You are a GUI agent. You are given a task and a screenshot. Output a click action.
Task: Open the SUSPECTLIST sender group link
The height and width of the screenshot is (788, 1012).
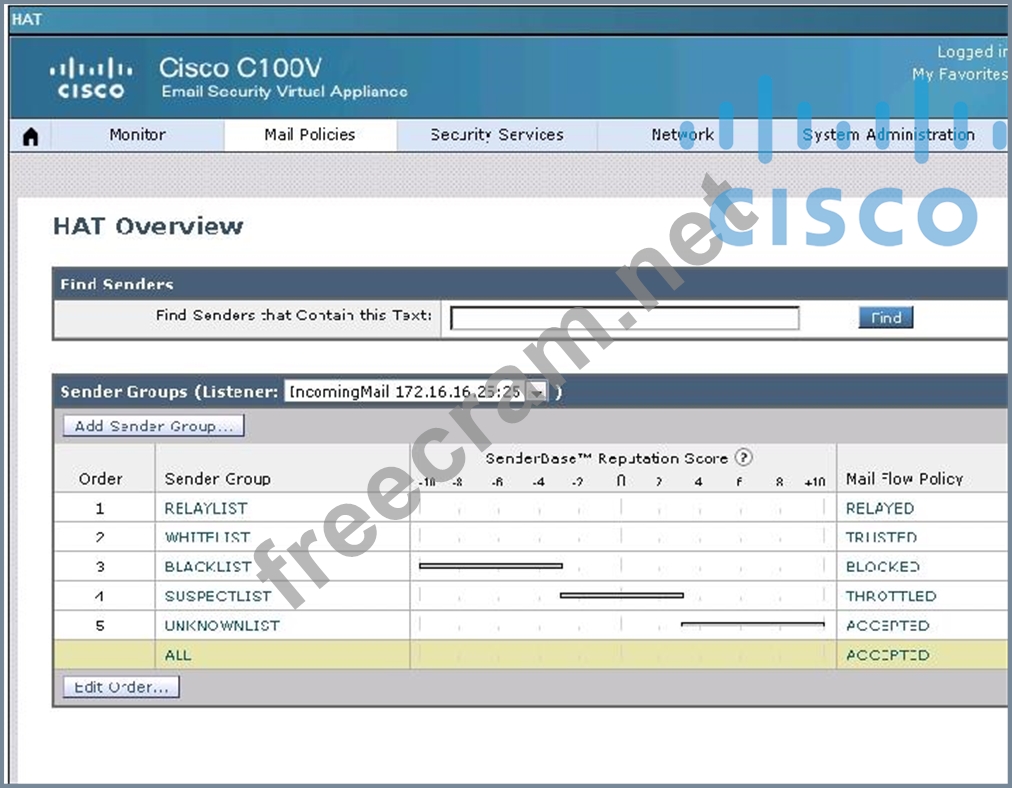[218, 596]
